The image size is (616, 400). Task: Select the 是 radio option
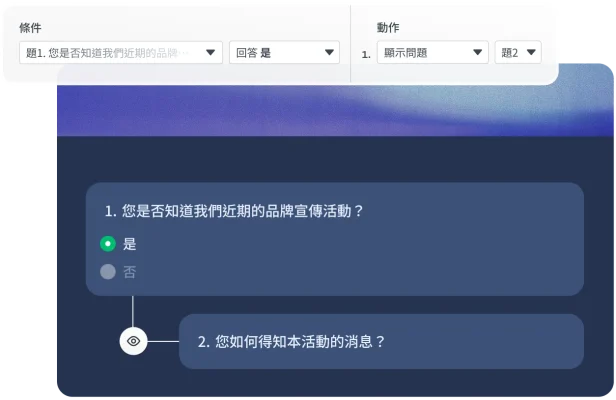click(108, 244)
